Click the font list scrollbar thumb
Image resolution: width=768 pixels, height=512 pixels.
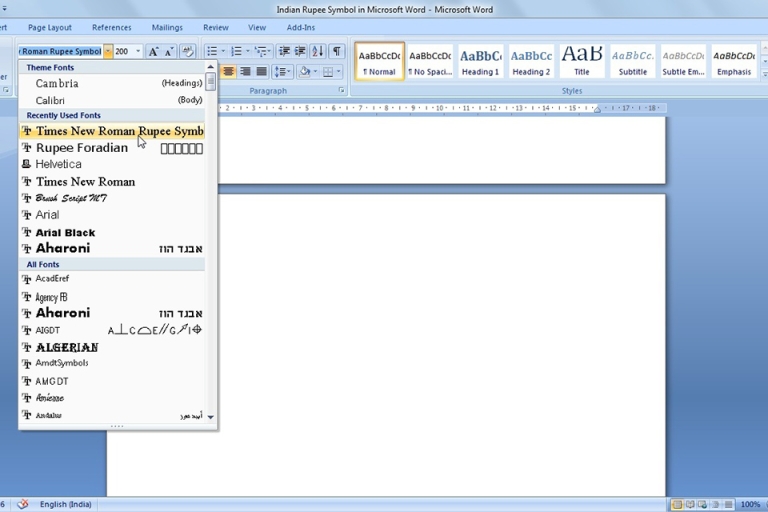point(211,82)
